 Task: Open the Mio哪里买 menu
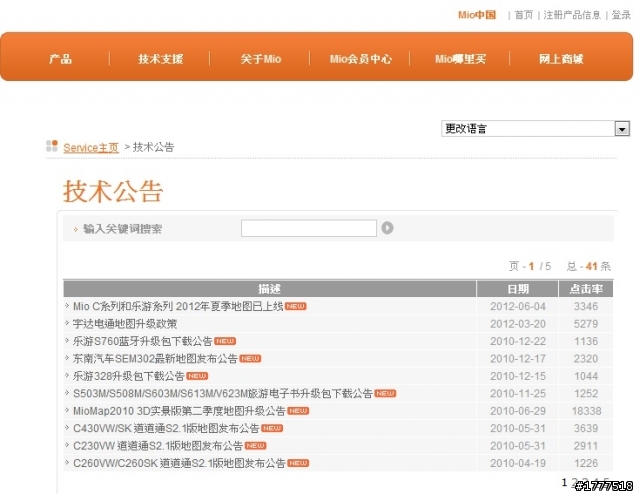[x=460, y=59]
